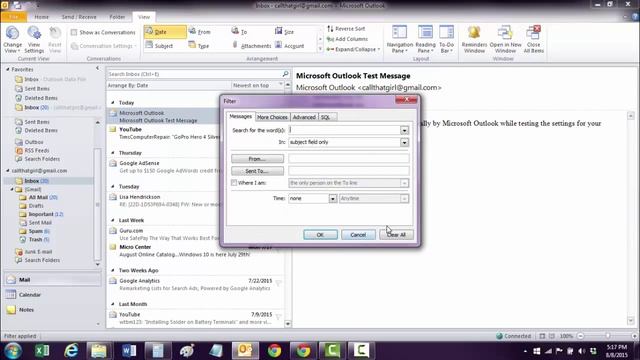Open Advanced tab in Filter dialog
This screenshot has width=640, height=360.
point(304,117)
